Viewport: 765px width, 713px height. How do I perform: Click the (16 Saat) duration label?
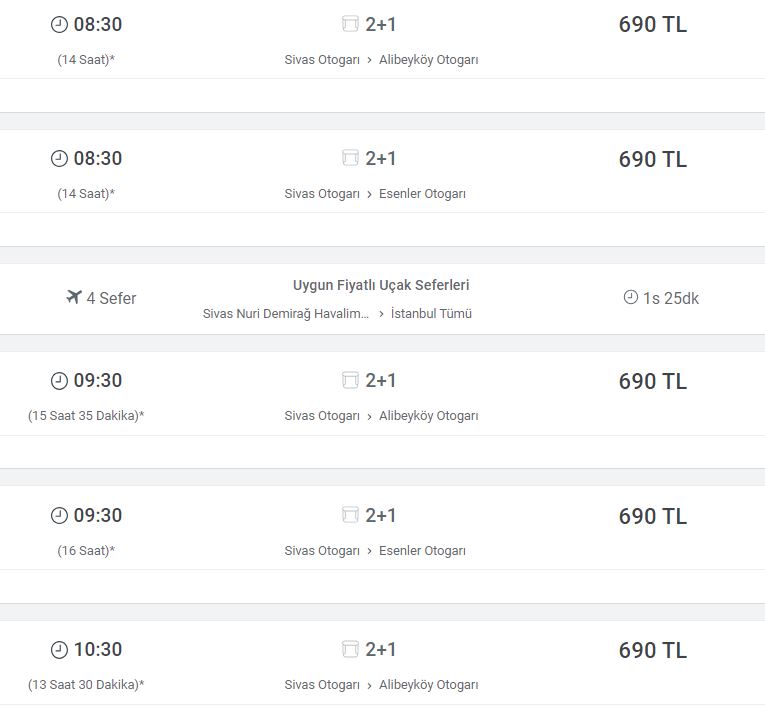click(x=86, y=551)
